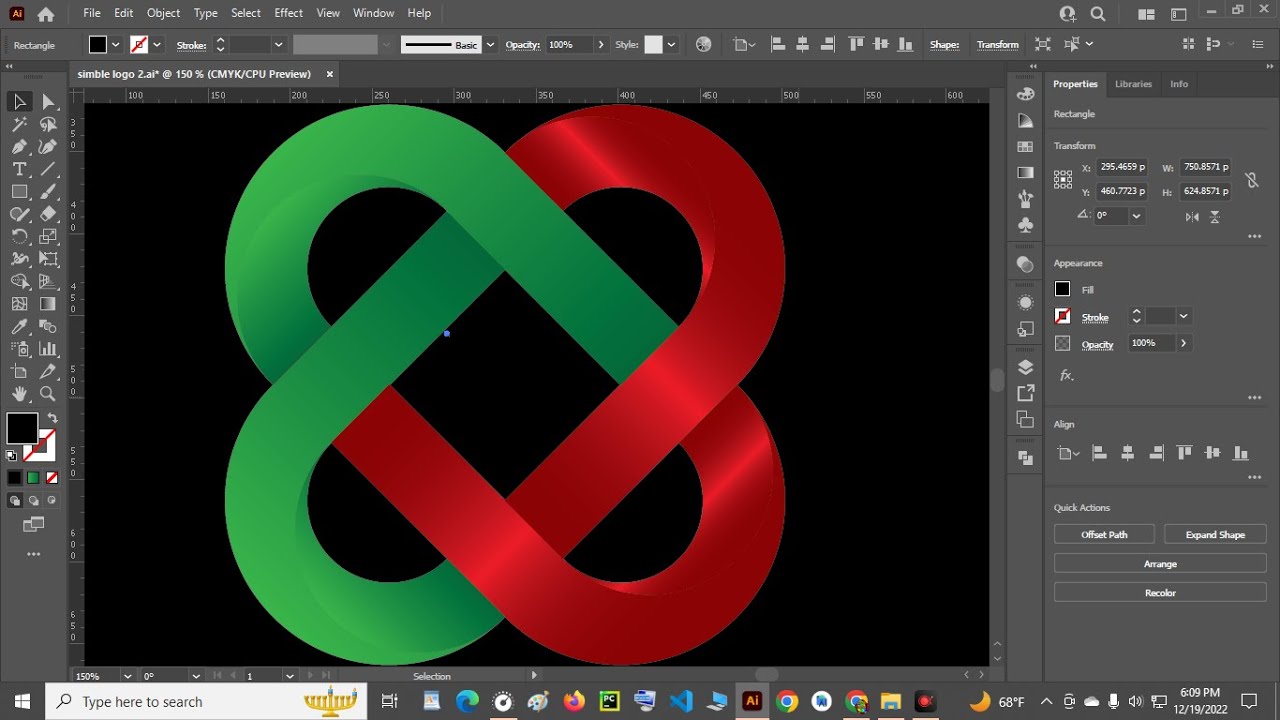Expand the Opacity options arrow in the Appearance section
This screenshot has width=1280, height=720.
click(x=1183, y=343)
